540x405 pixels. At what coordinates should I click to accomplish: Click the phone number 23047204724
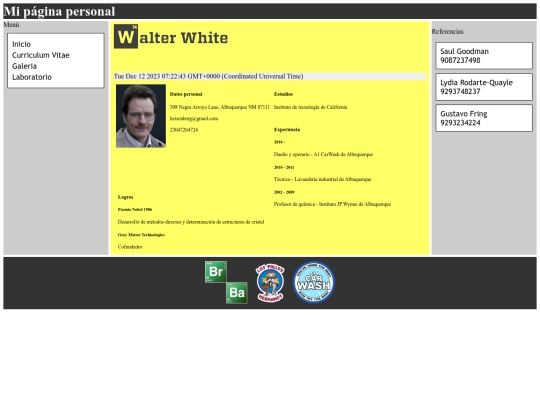click(x=184, y=130)
